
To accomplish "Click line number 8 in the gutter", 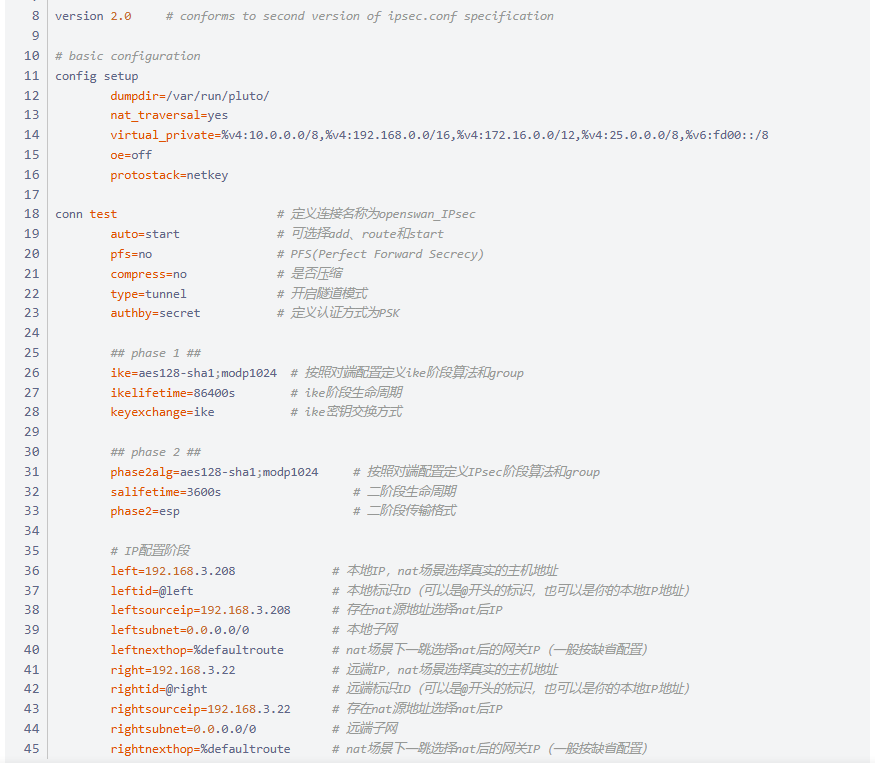I will point(36,16).
